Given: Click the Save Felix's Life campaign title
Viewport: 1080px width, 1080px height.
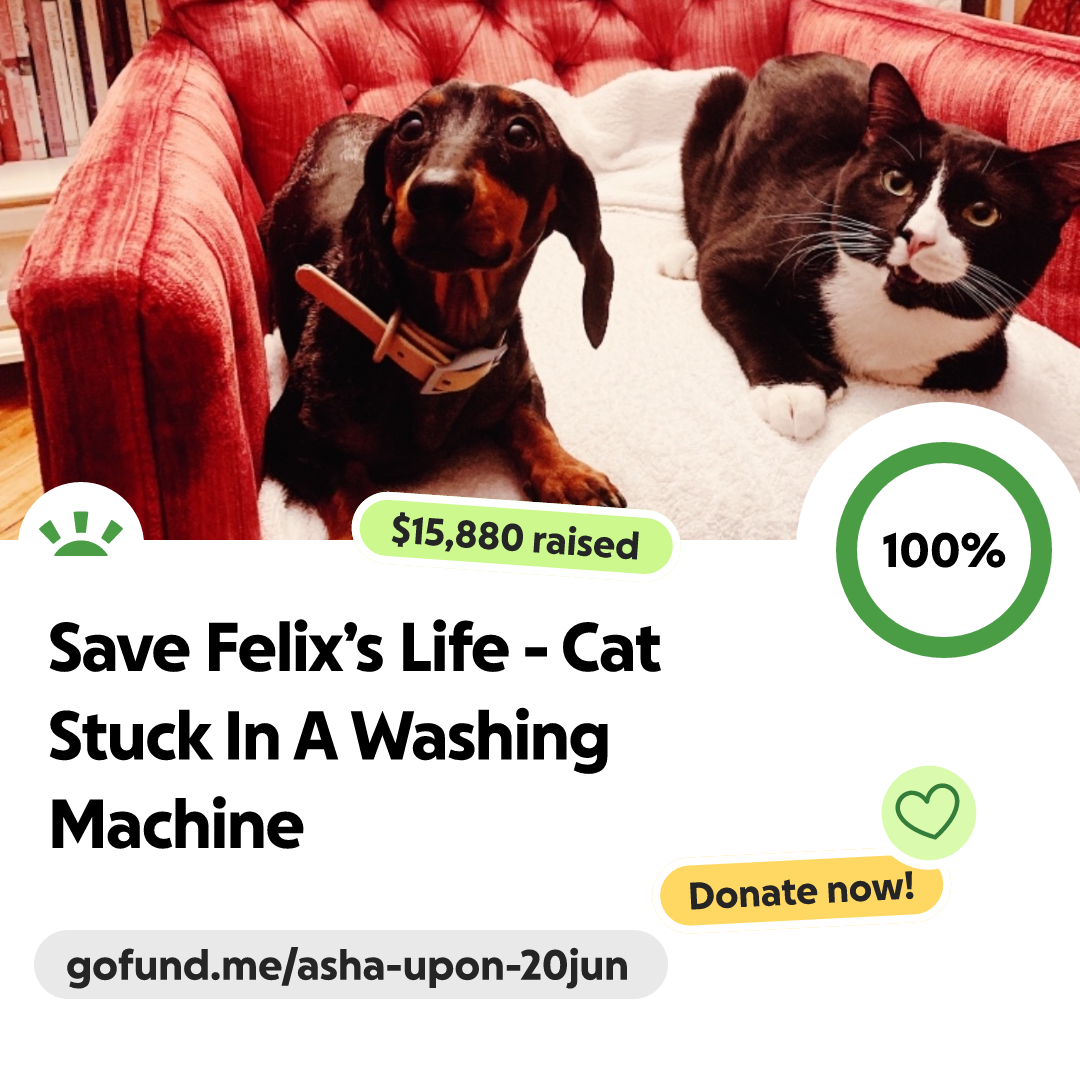Looking at the screenshot, I should point(355,736).
